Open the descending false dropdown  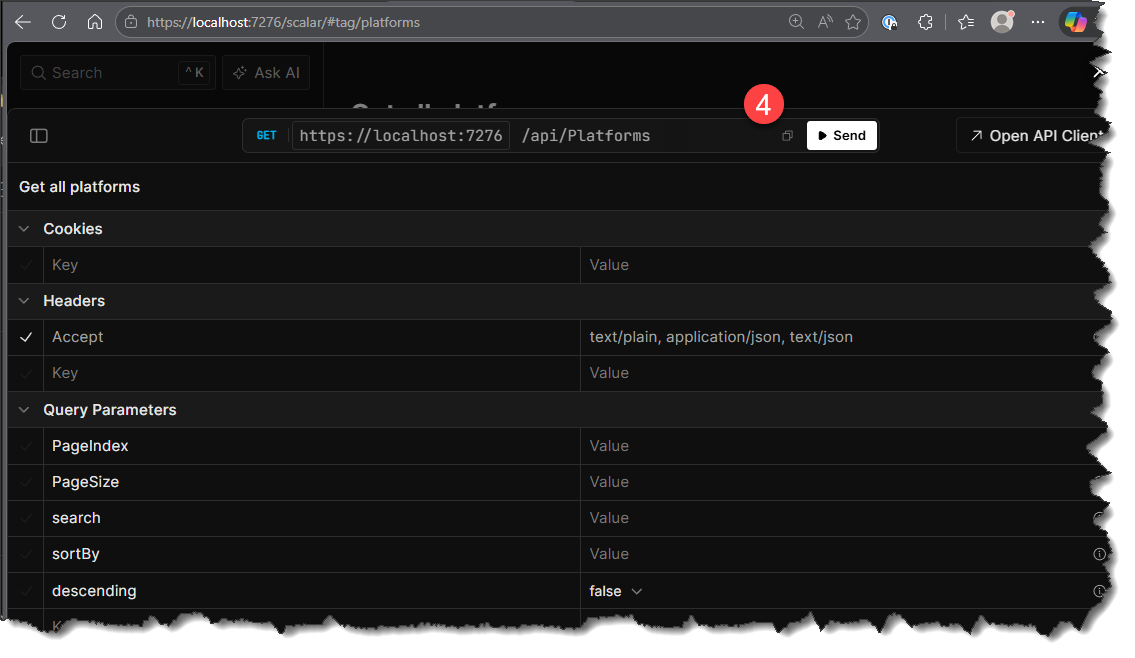pos(615,591)
